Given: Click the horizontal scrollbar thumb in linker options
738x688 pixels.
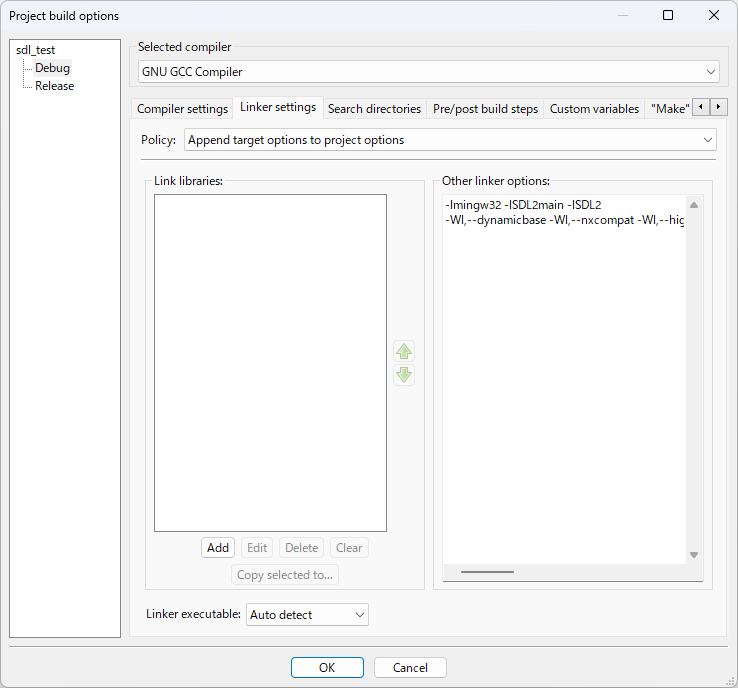Looking at the screenshot, I should 487,572.
